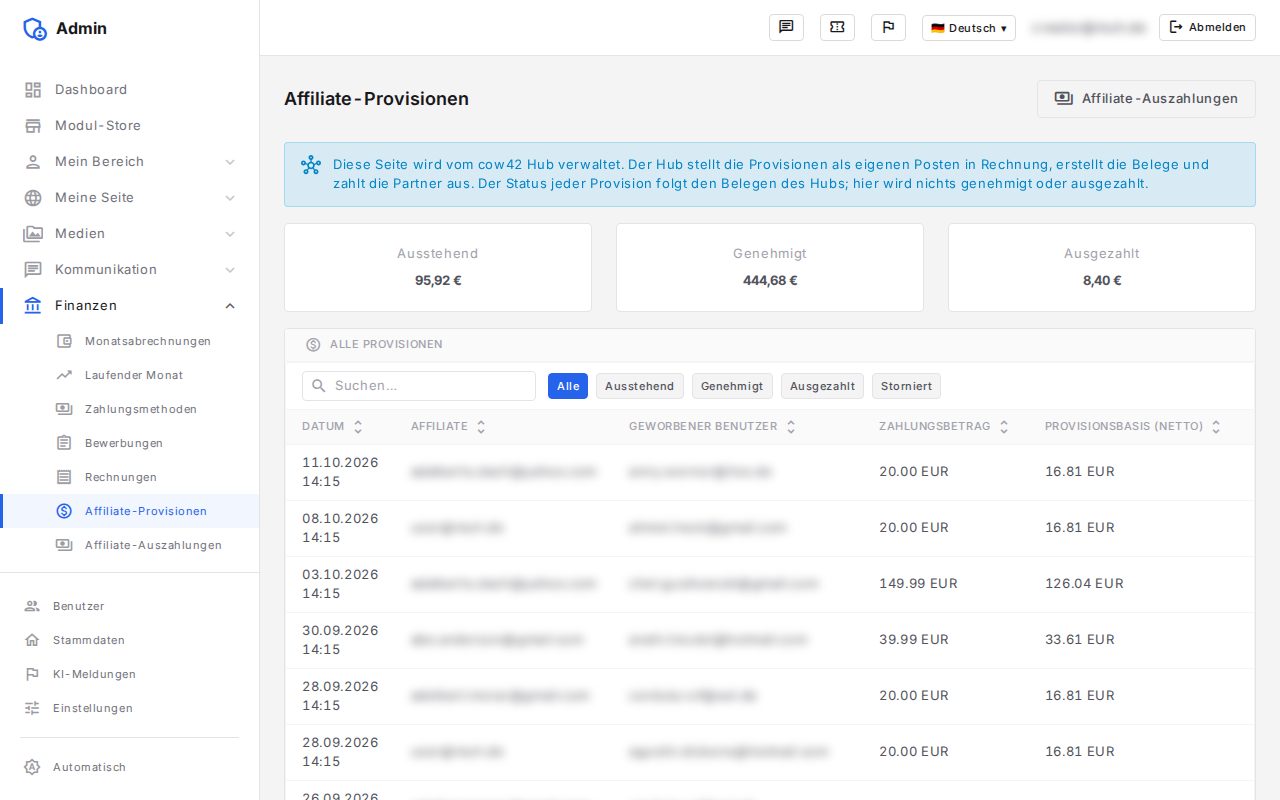Open the Rechnungen menu item

[x=130, y=477]
